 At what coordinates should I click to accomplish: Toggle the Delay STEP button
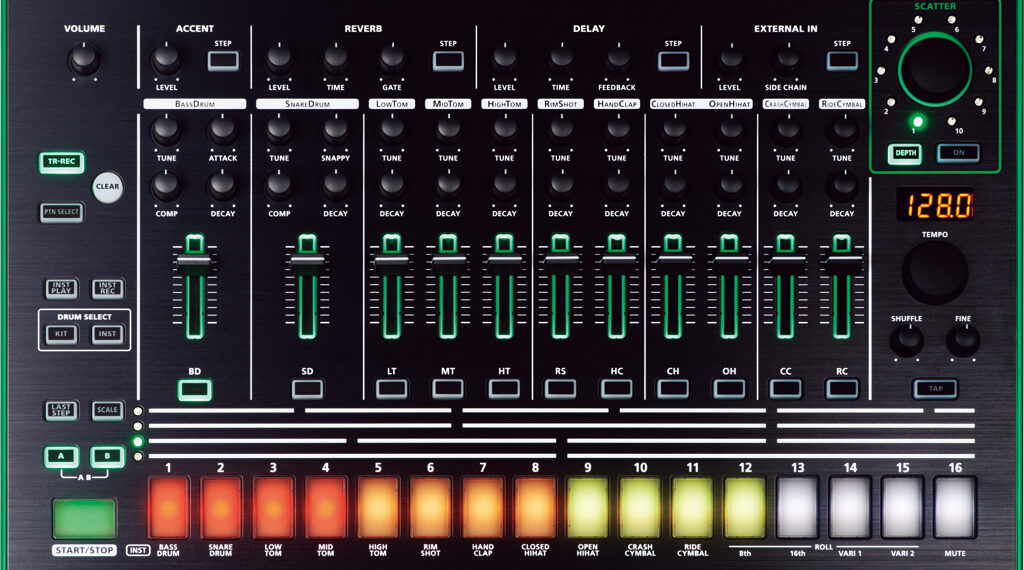tap(673, 61)
